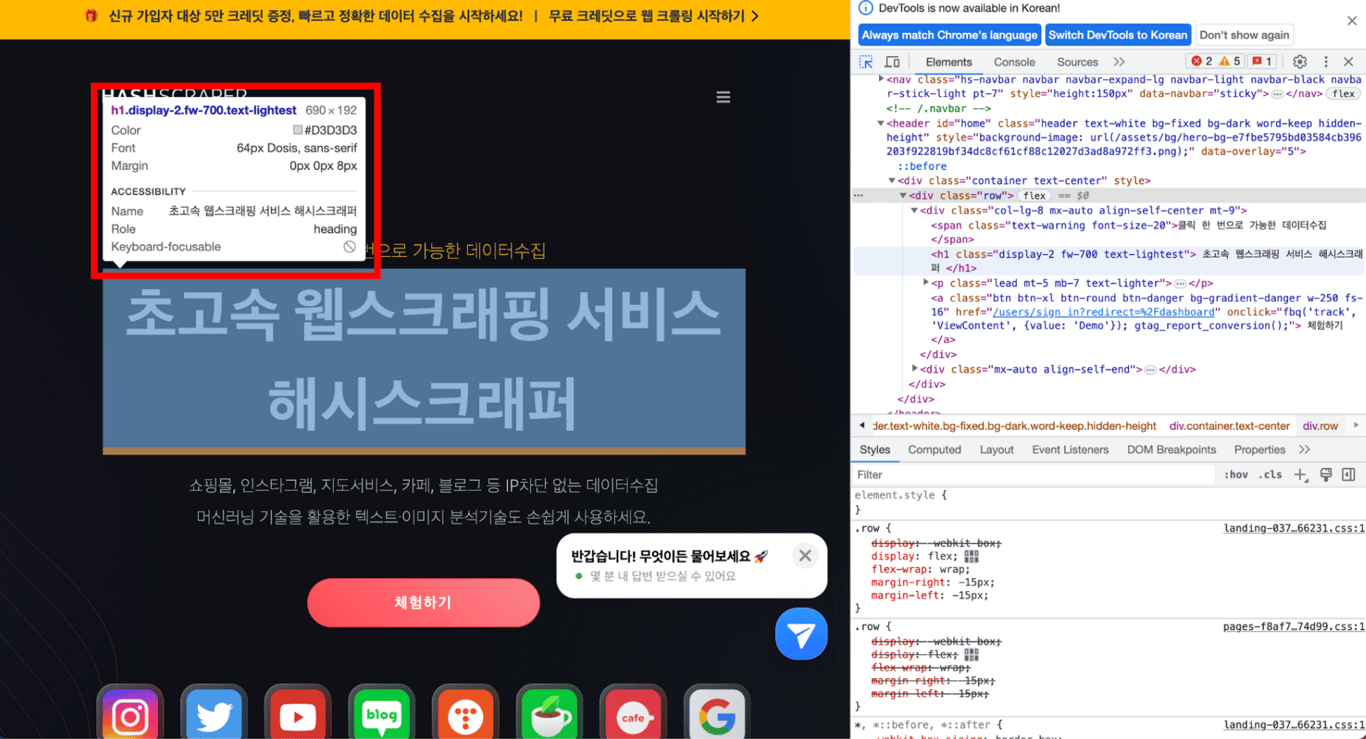The width and height of the screenshot is (1366, 739).
Task: Select the Styles sub-tab
Action: tap(875, 450)
